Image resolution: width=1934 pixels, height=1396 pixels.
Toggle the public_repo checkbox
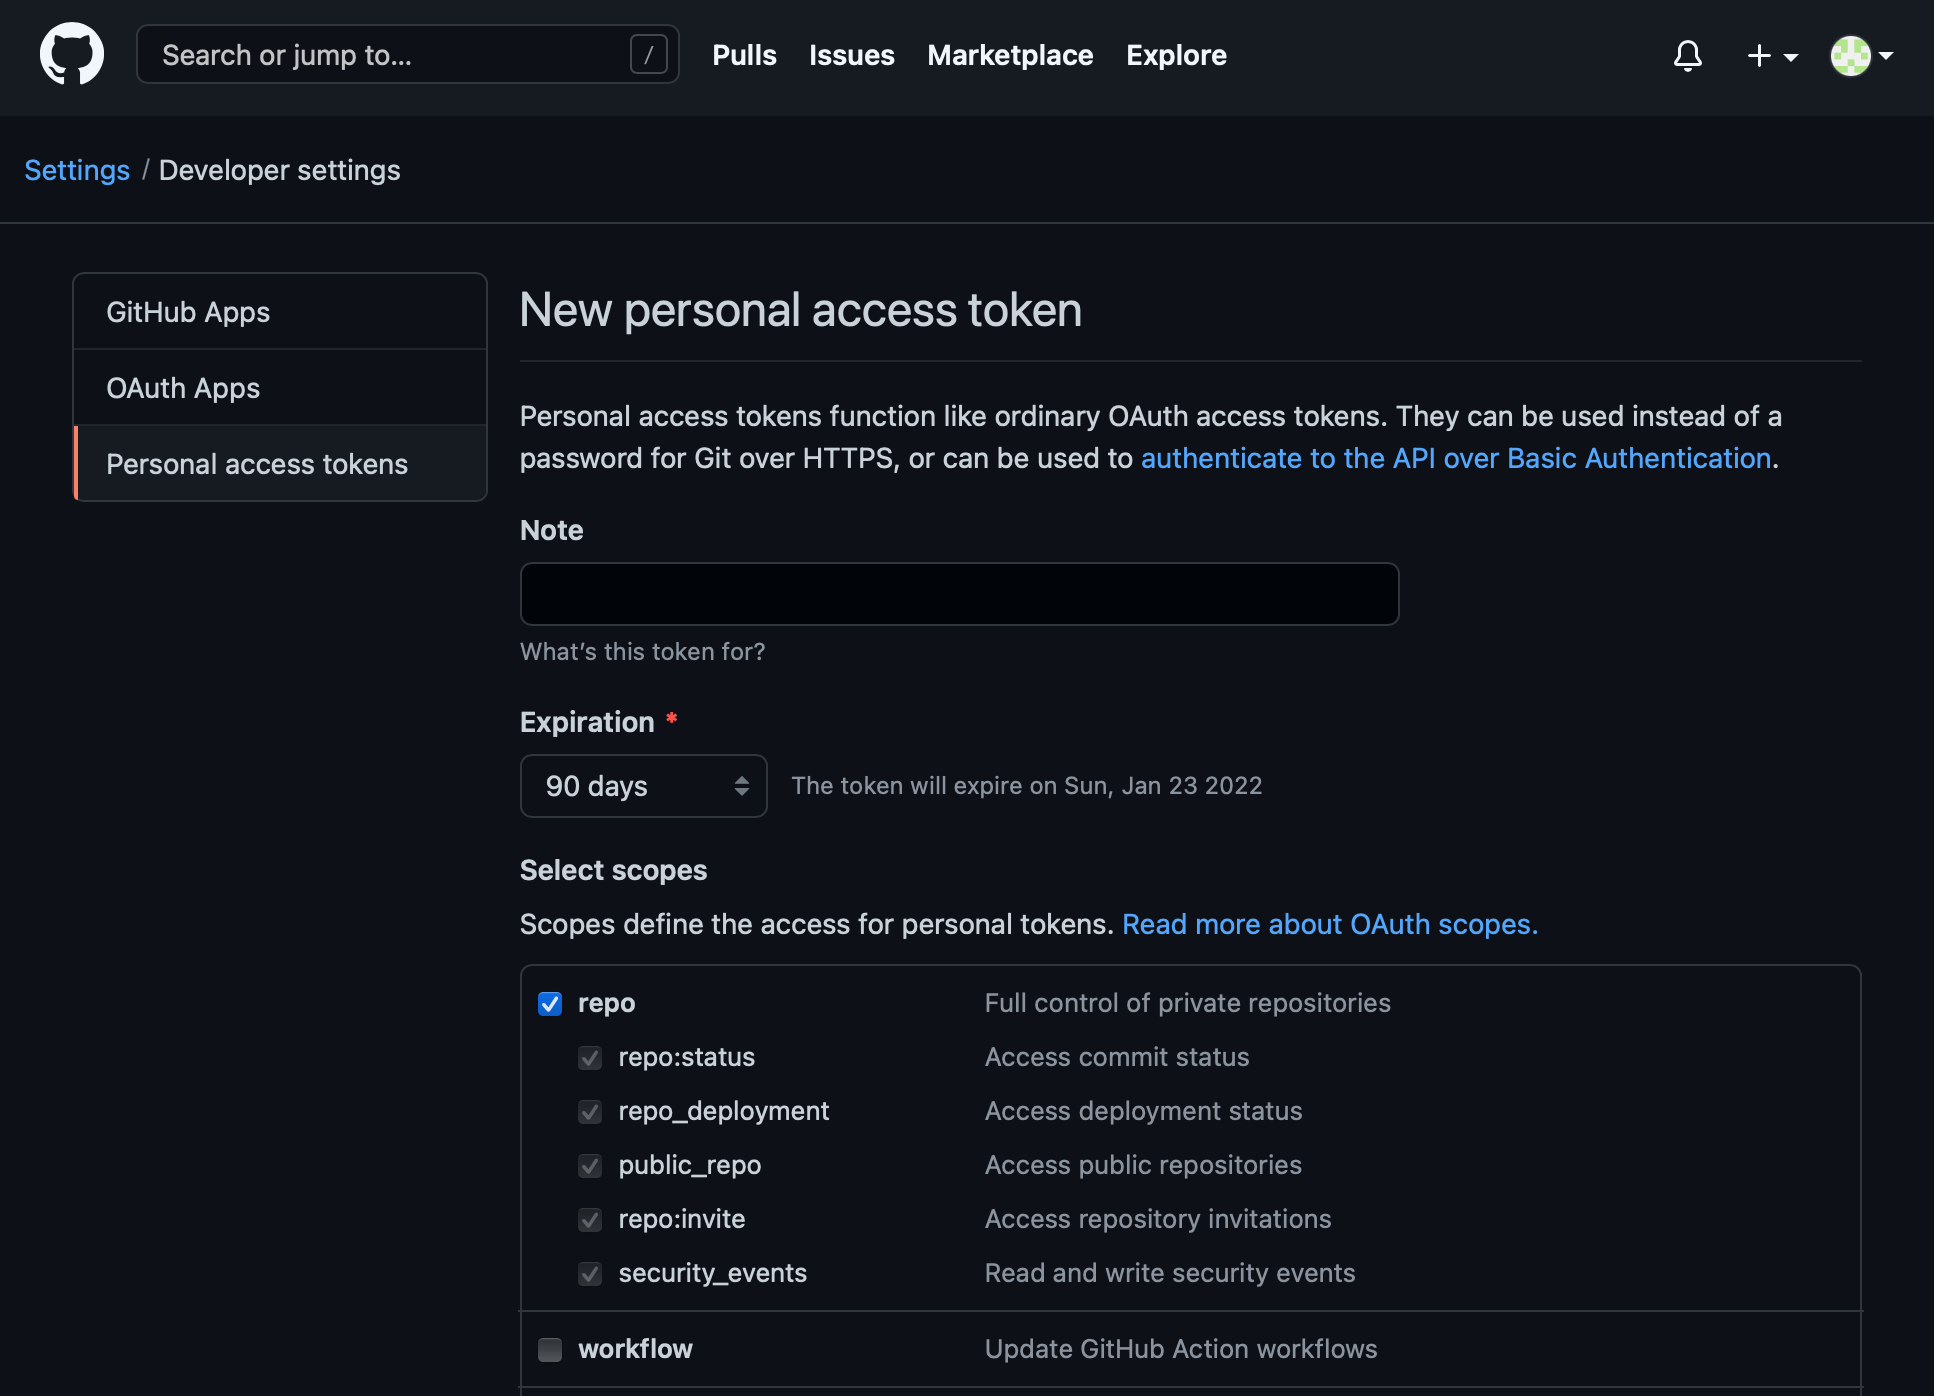[590, 1166]
